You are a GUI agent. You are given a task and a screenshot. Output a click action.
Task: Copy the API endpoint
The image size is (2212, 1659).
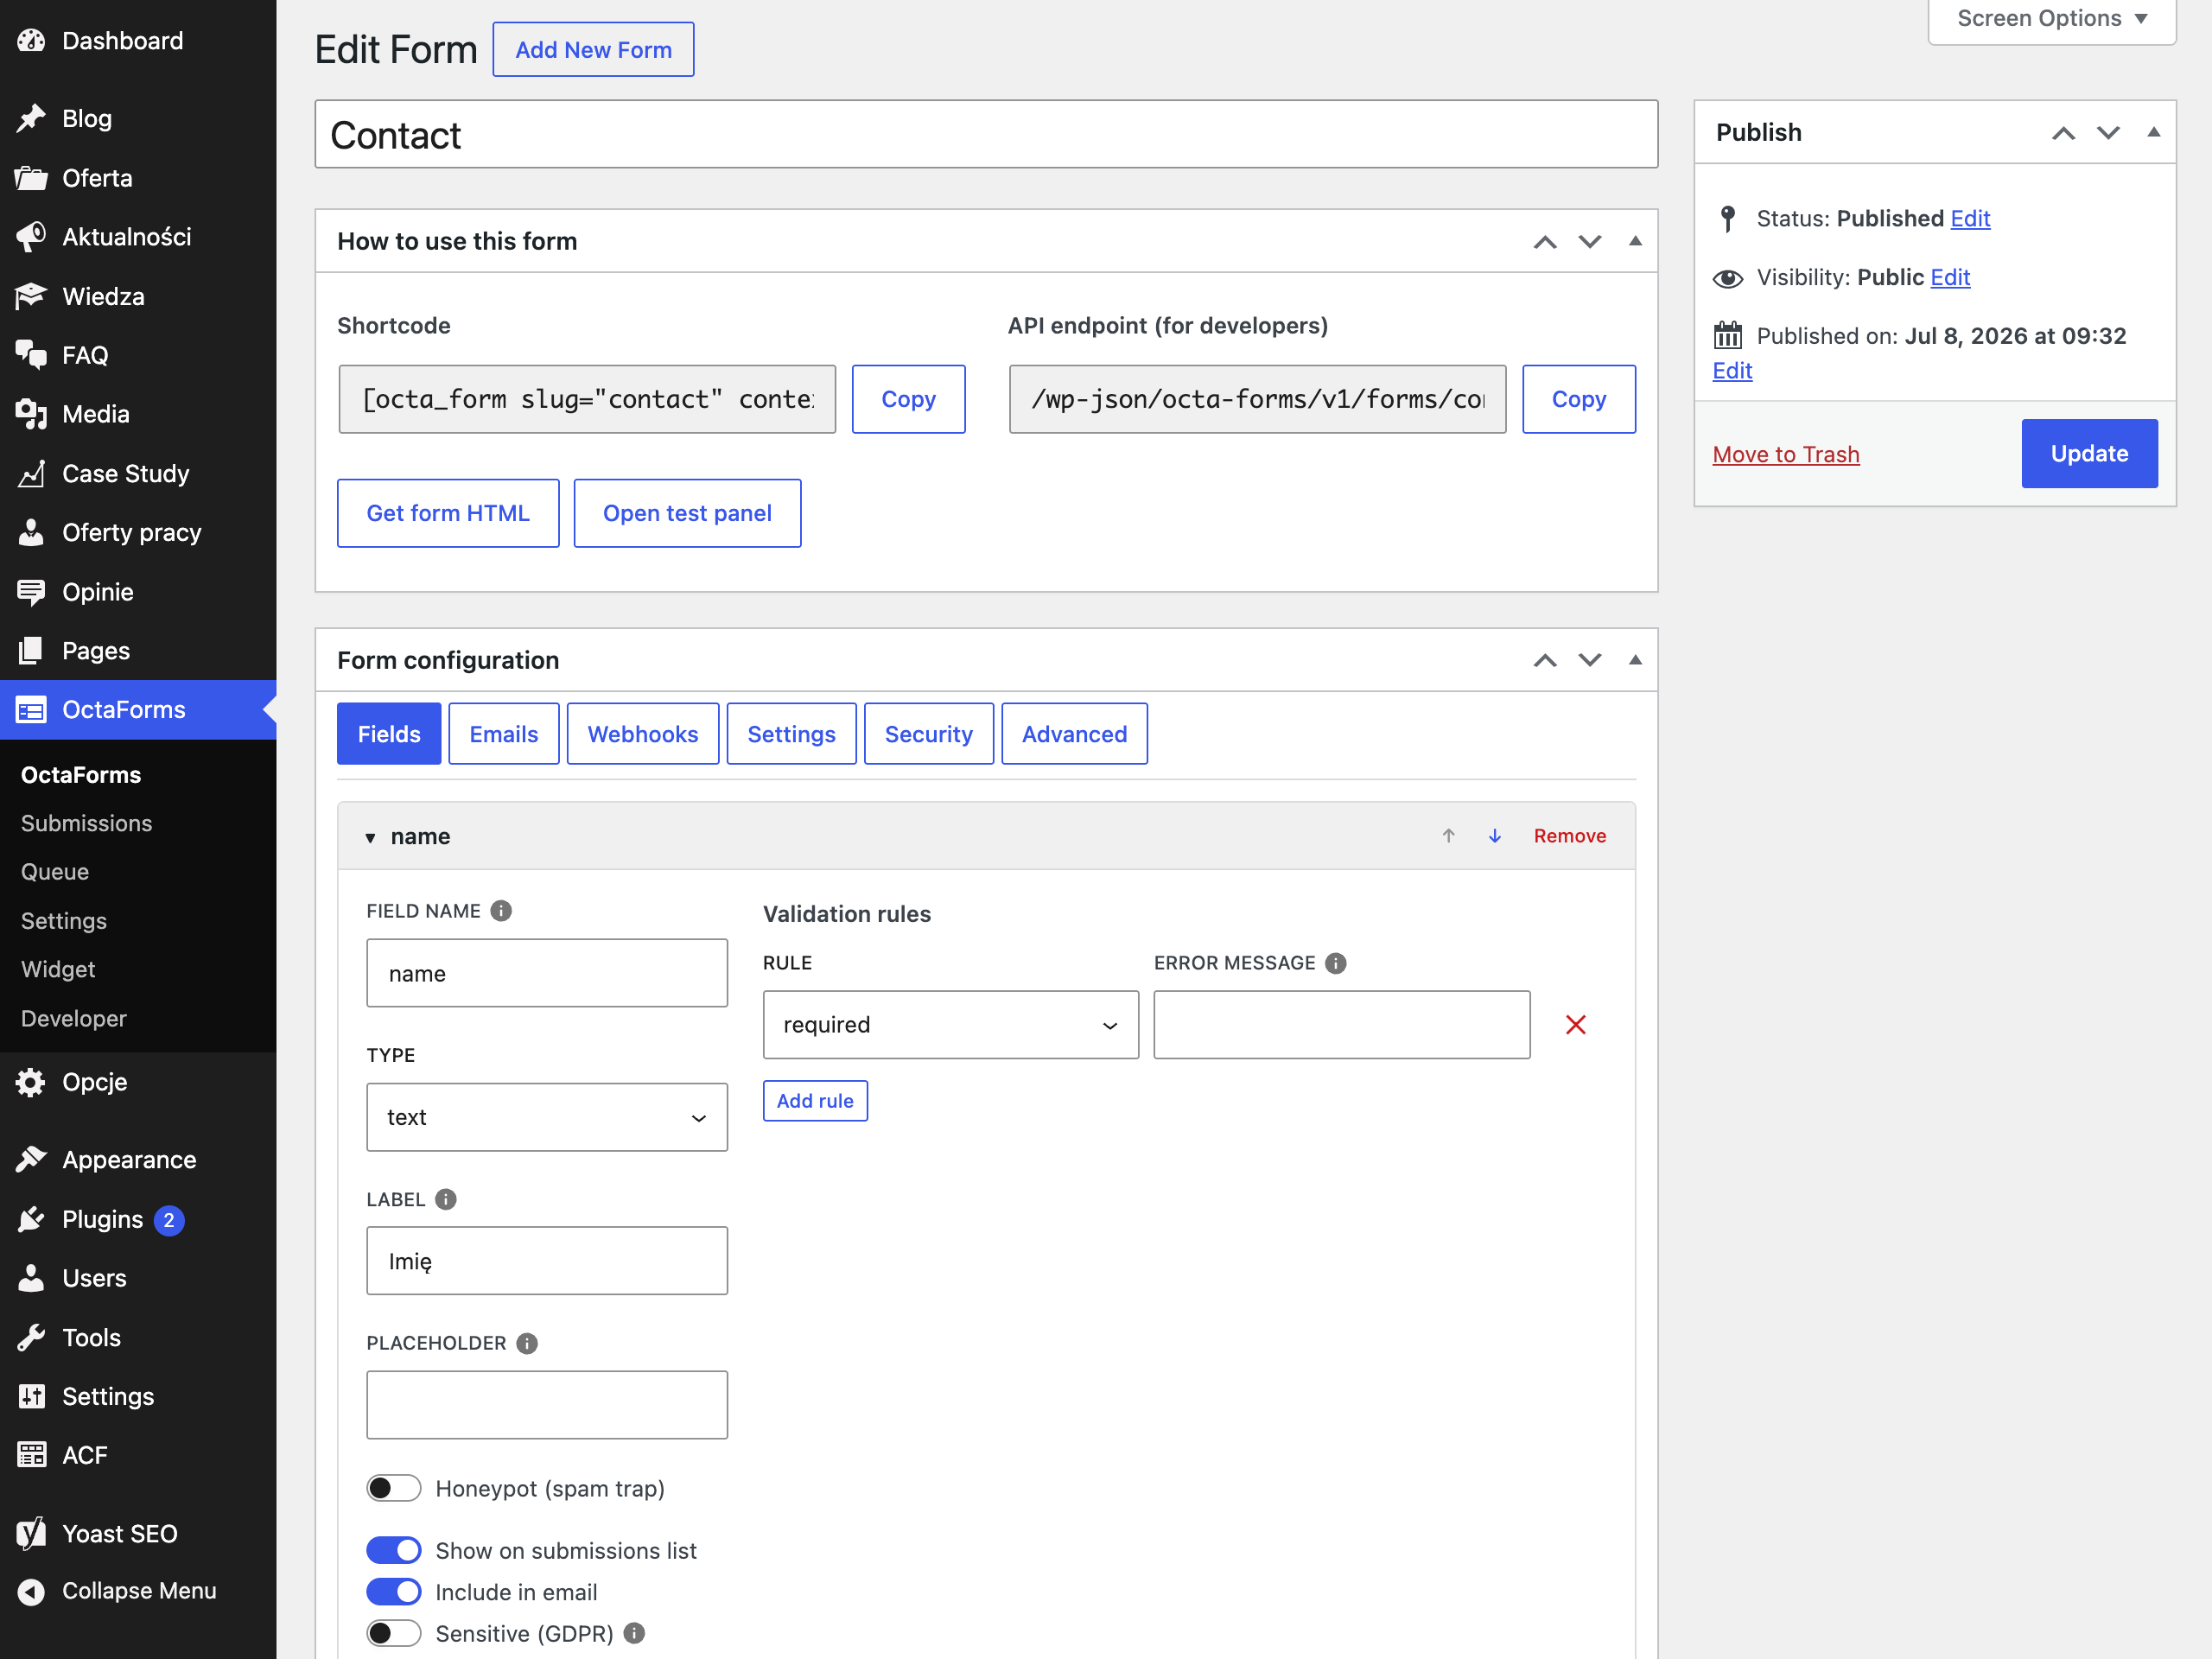click(1578, 399)
